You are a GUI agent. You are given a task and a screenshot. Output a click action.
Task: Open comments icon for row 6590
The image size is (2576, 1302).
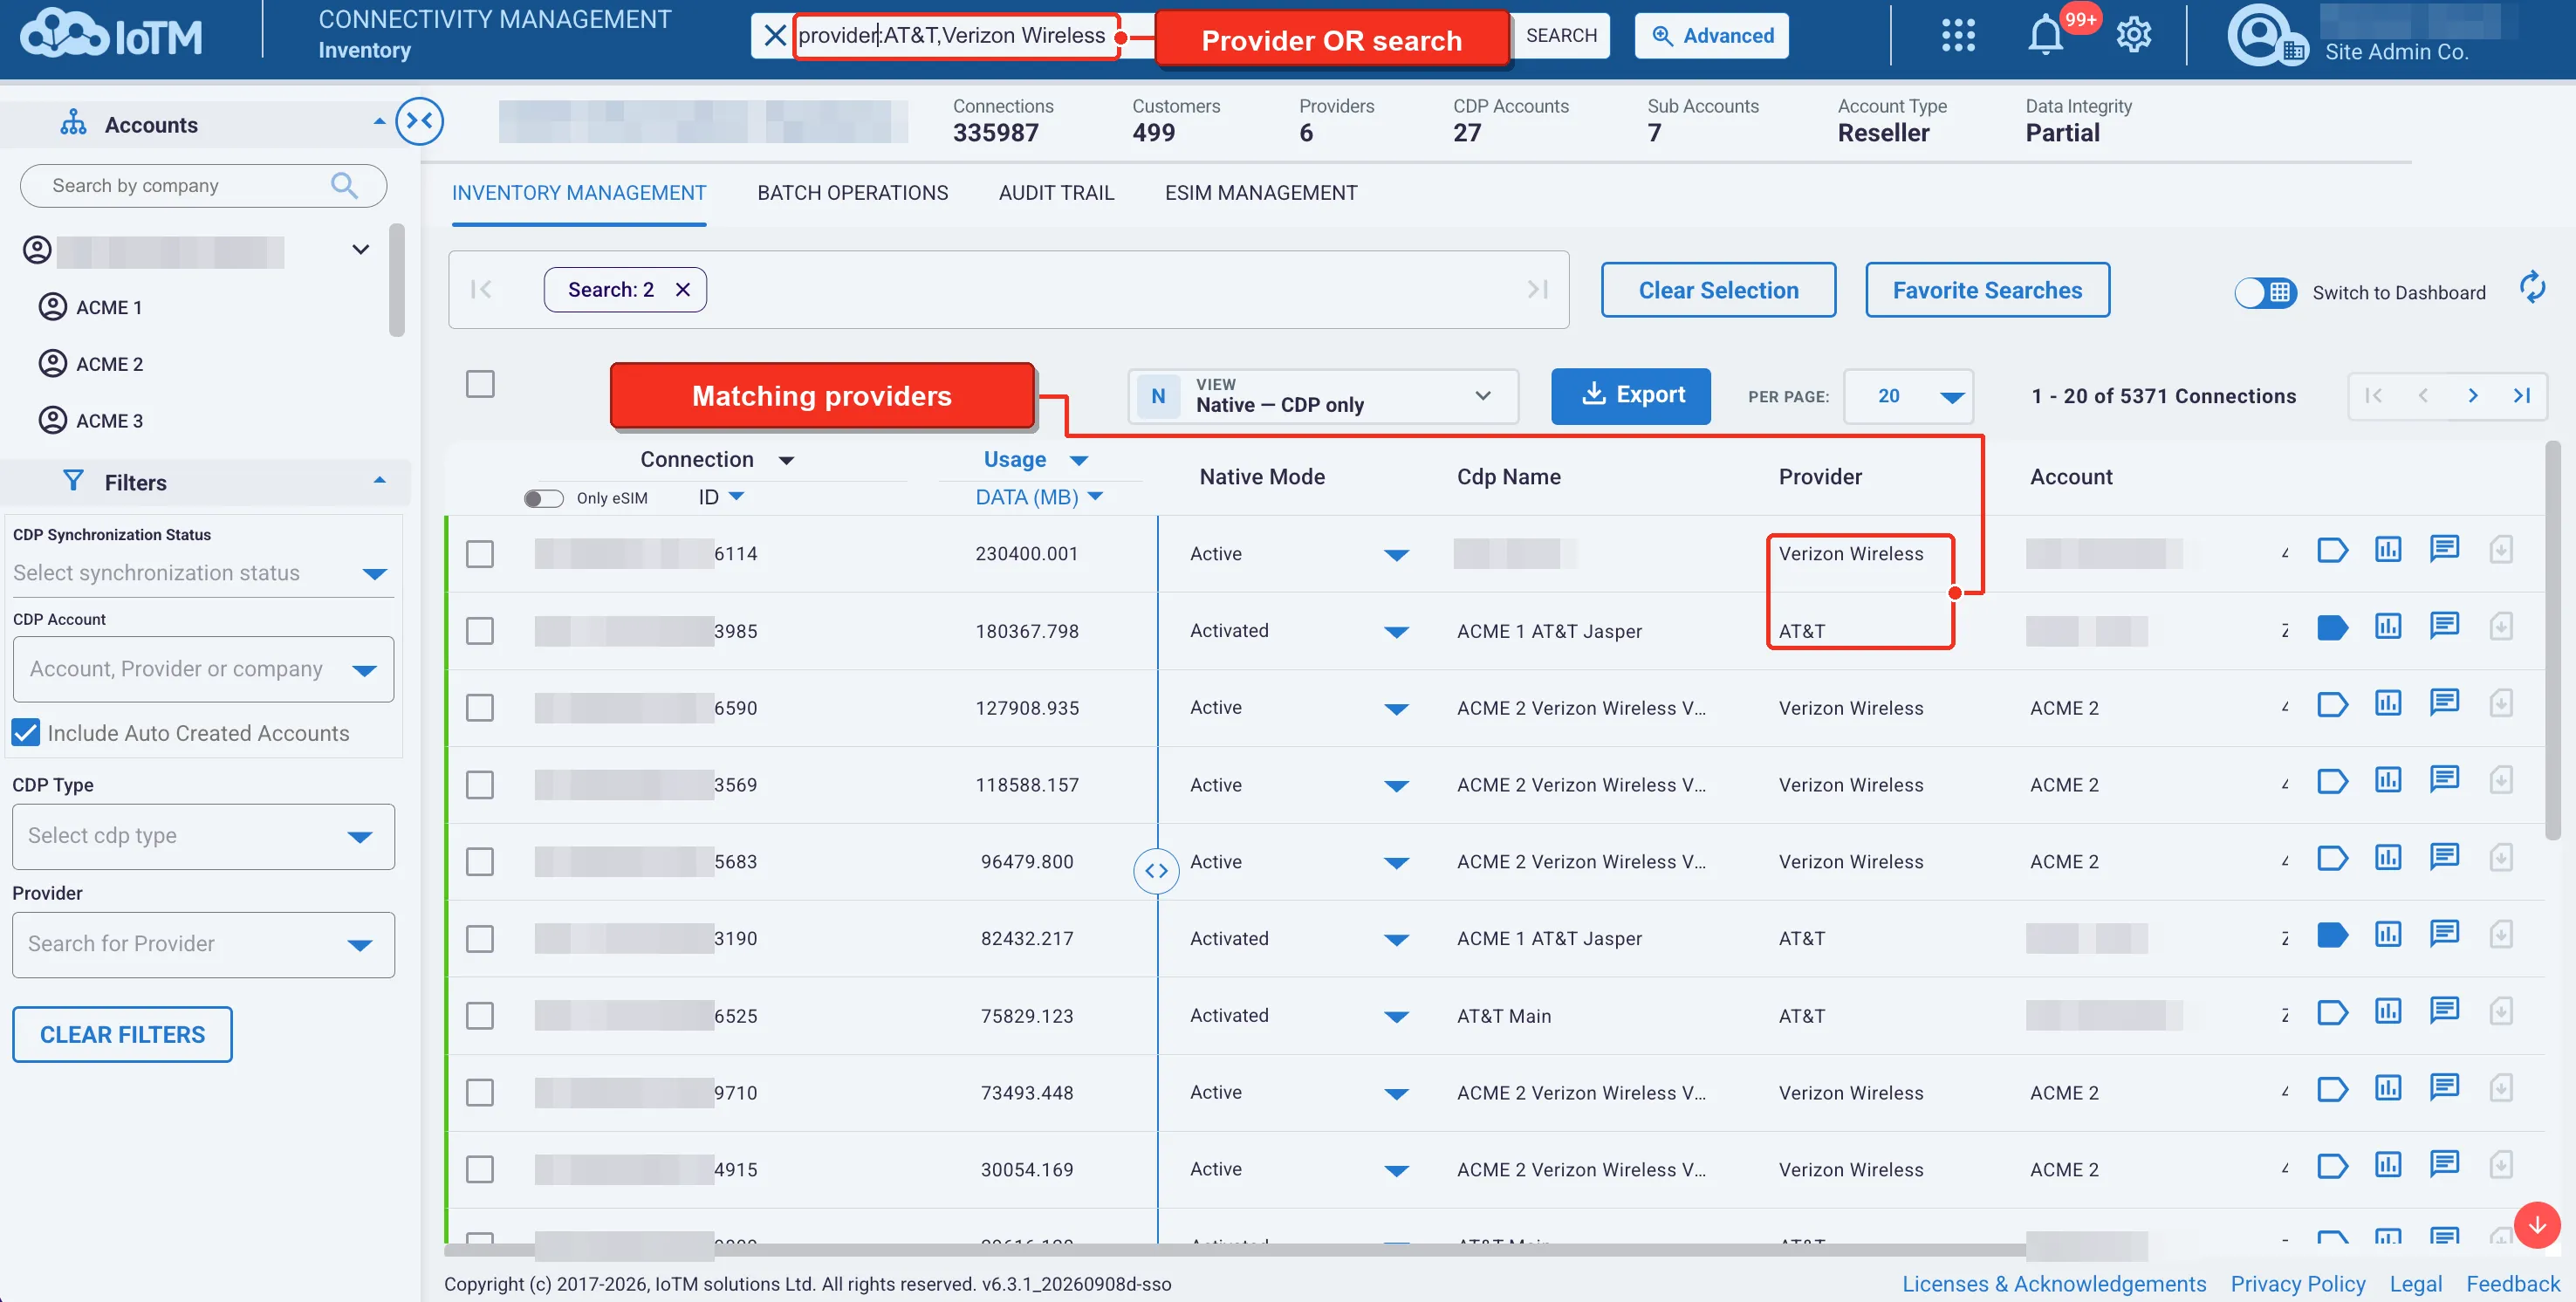click(2444, 703)
